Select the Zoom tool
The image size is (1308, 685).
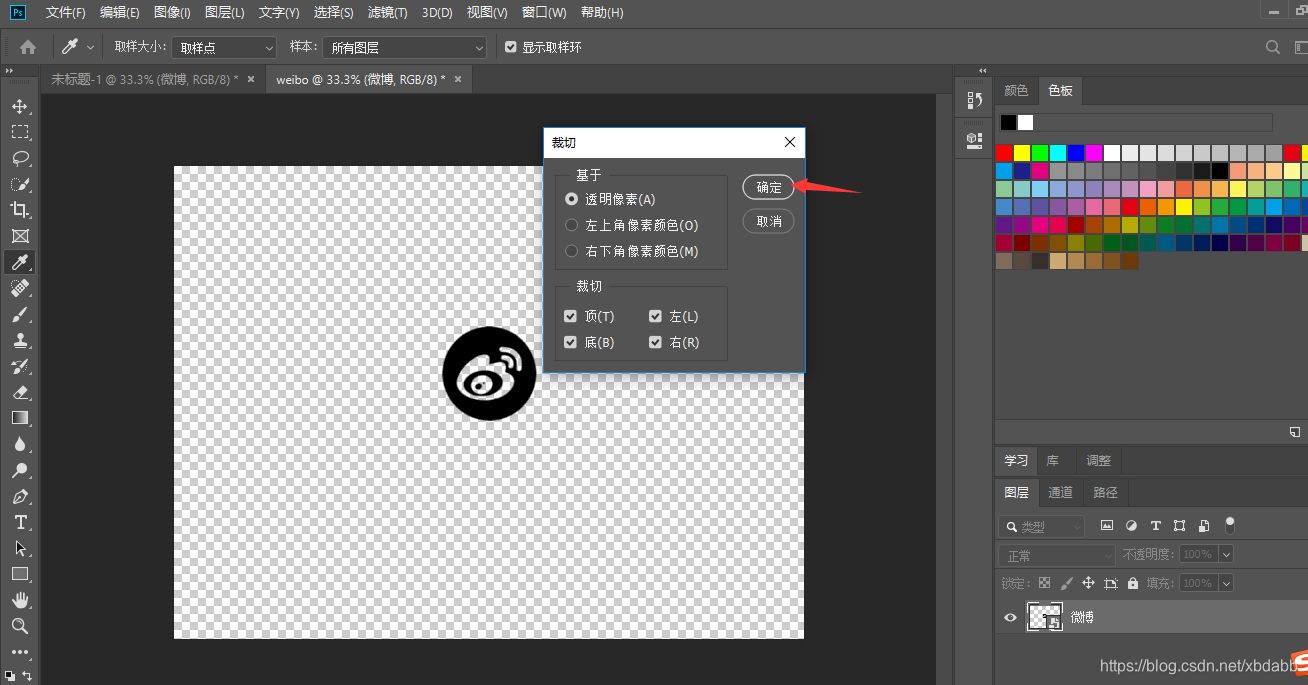[20, 626]
